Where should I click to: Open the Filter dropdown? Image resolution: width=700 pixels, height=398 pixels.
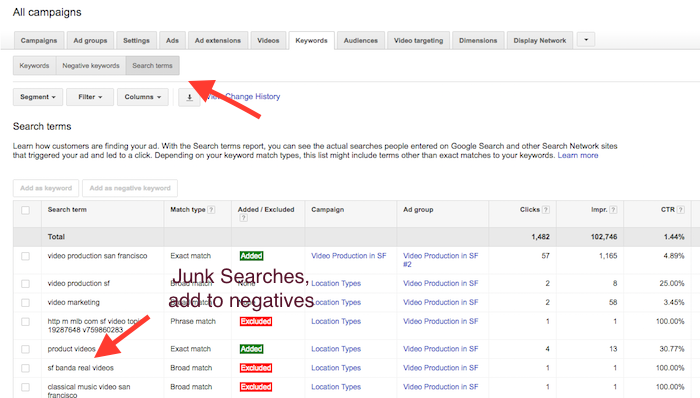pyautogui.click(x=90, y=97)
